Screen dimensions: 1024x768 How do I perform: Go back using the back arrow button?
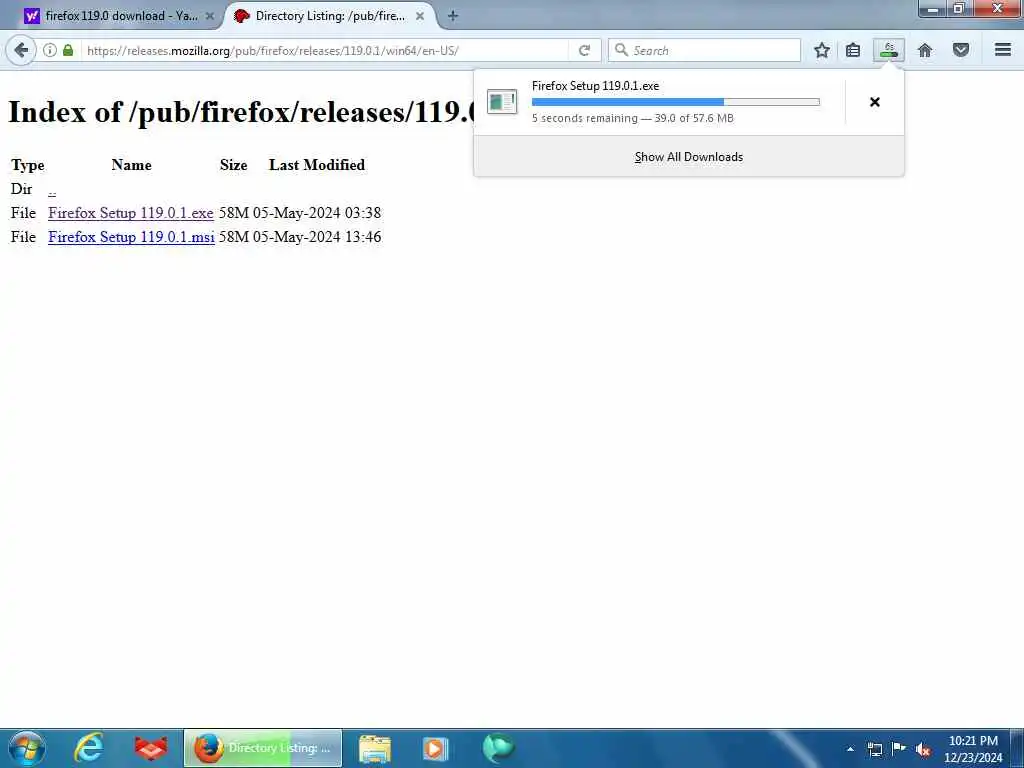pyautogui.click(x=21, y=50)
